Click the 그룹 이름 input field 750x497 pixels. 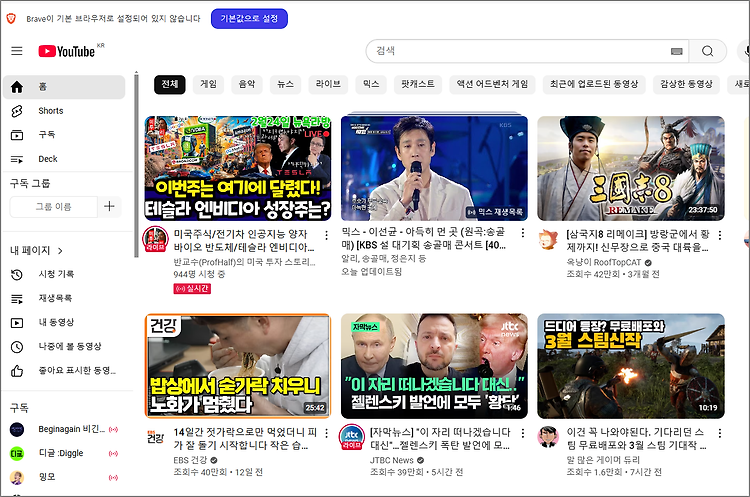[x=54, y=207]
